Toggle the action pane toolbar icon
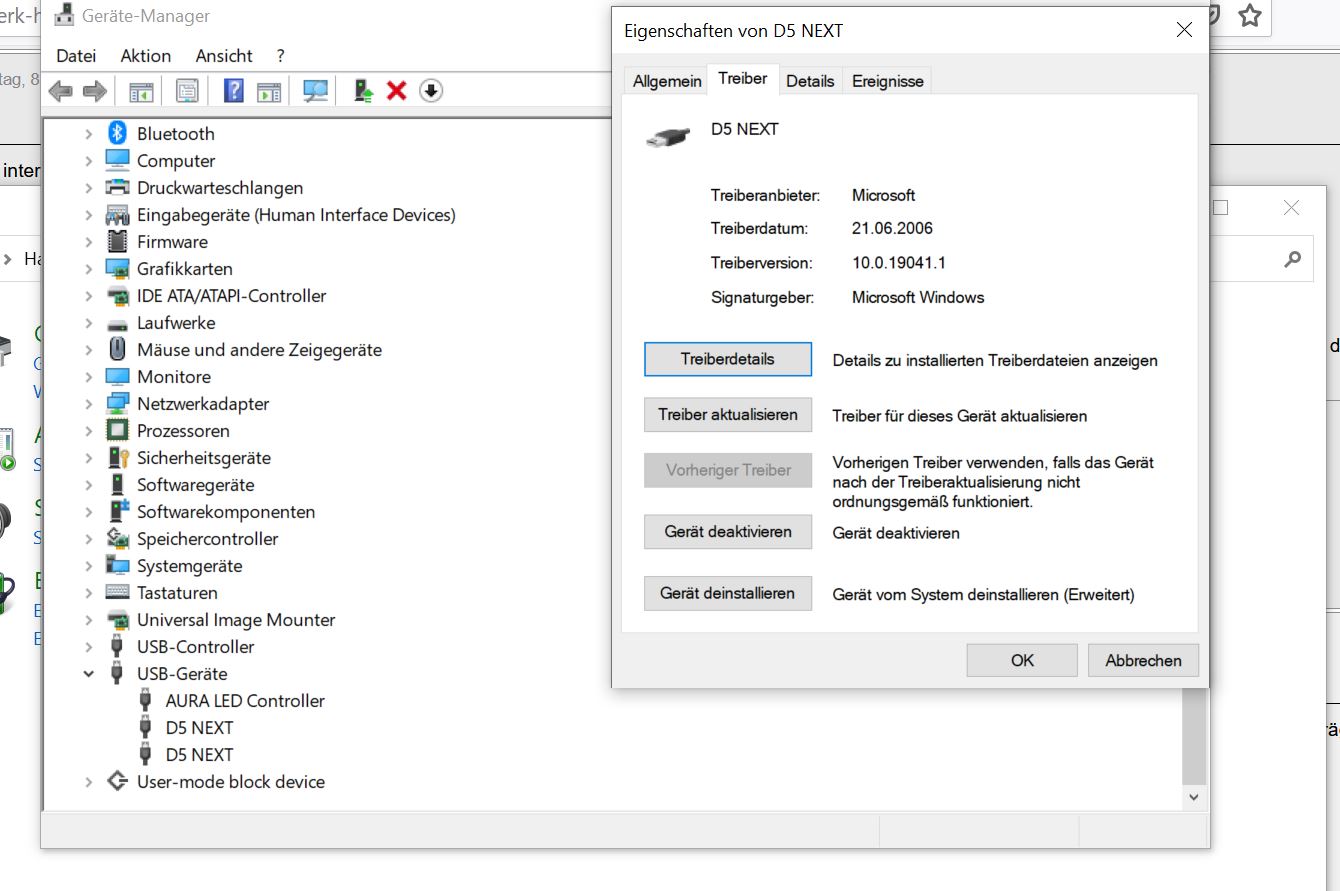1340x891 pixels. click(x=269, y=91)
